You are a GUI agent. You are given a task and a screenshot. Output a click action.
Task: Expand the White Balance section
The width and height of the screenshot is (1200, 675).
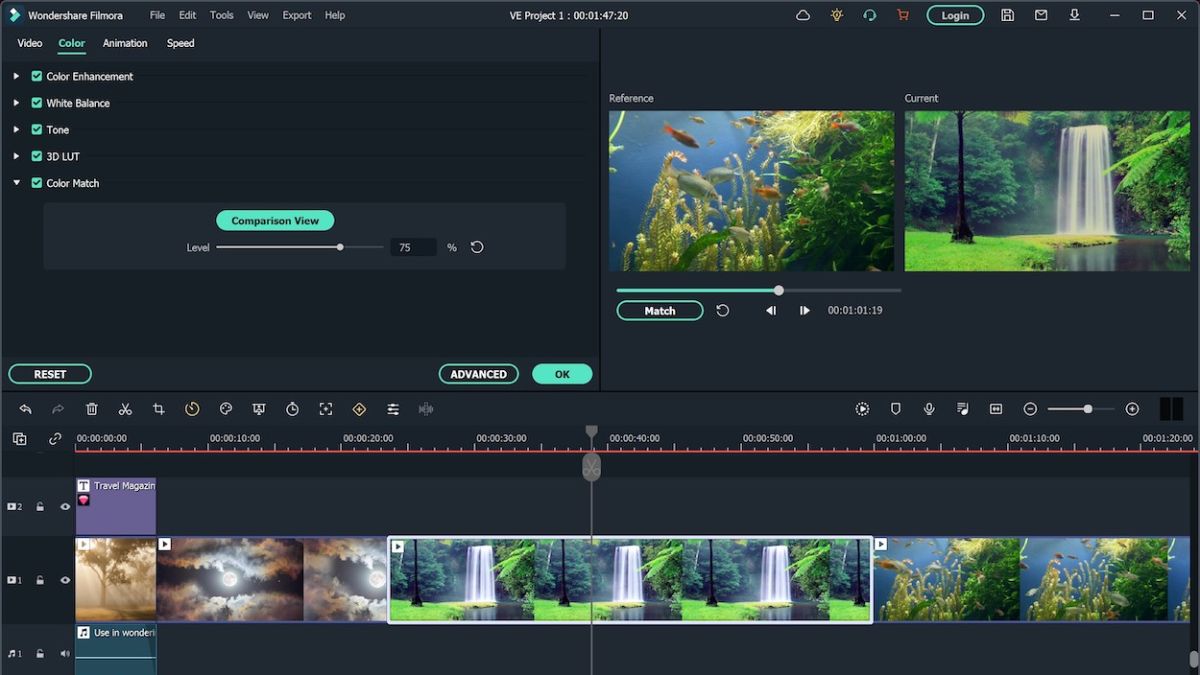click(16, 103)
